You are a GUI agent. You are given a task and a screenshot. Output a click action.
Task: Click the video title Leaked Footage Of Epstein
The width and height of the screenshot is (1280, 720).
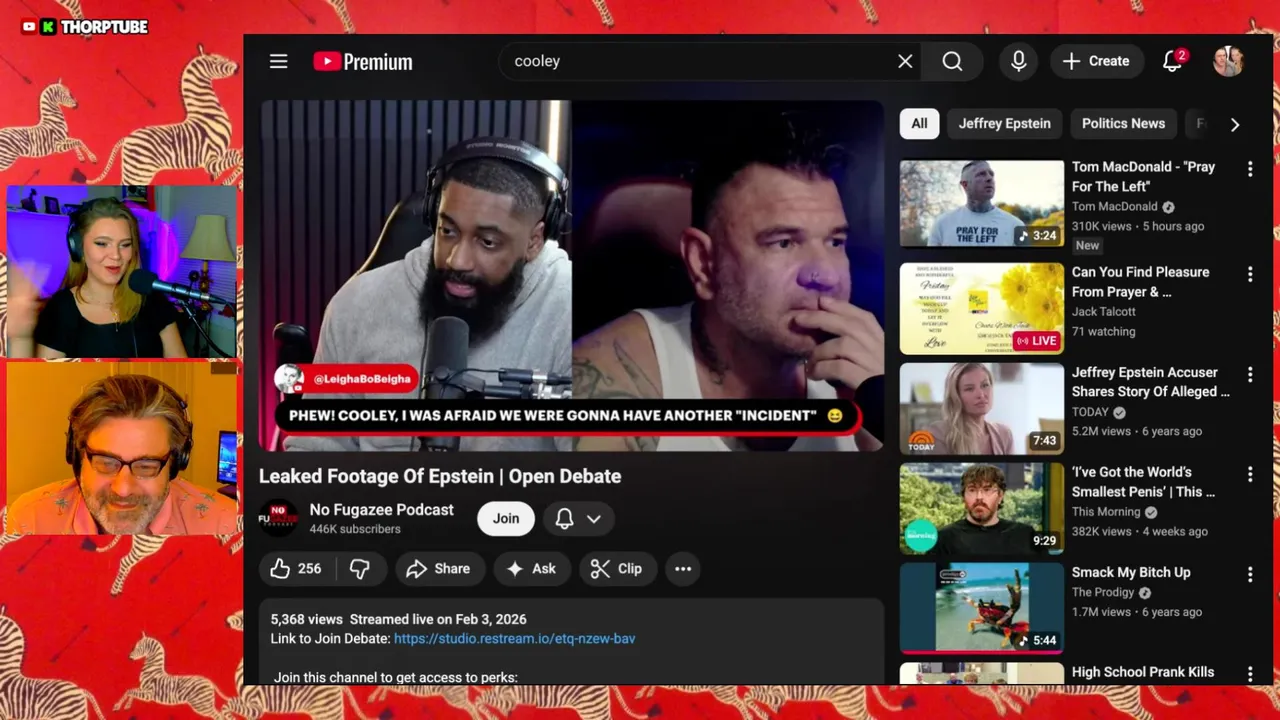[440, 476]
